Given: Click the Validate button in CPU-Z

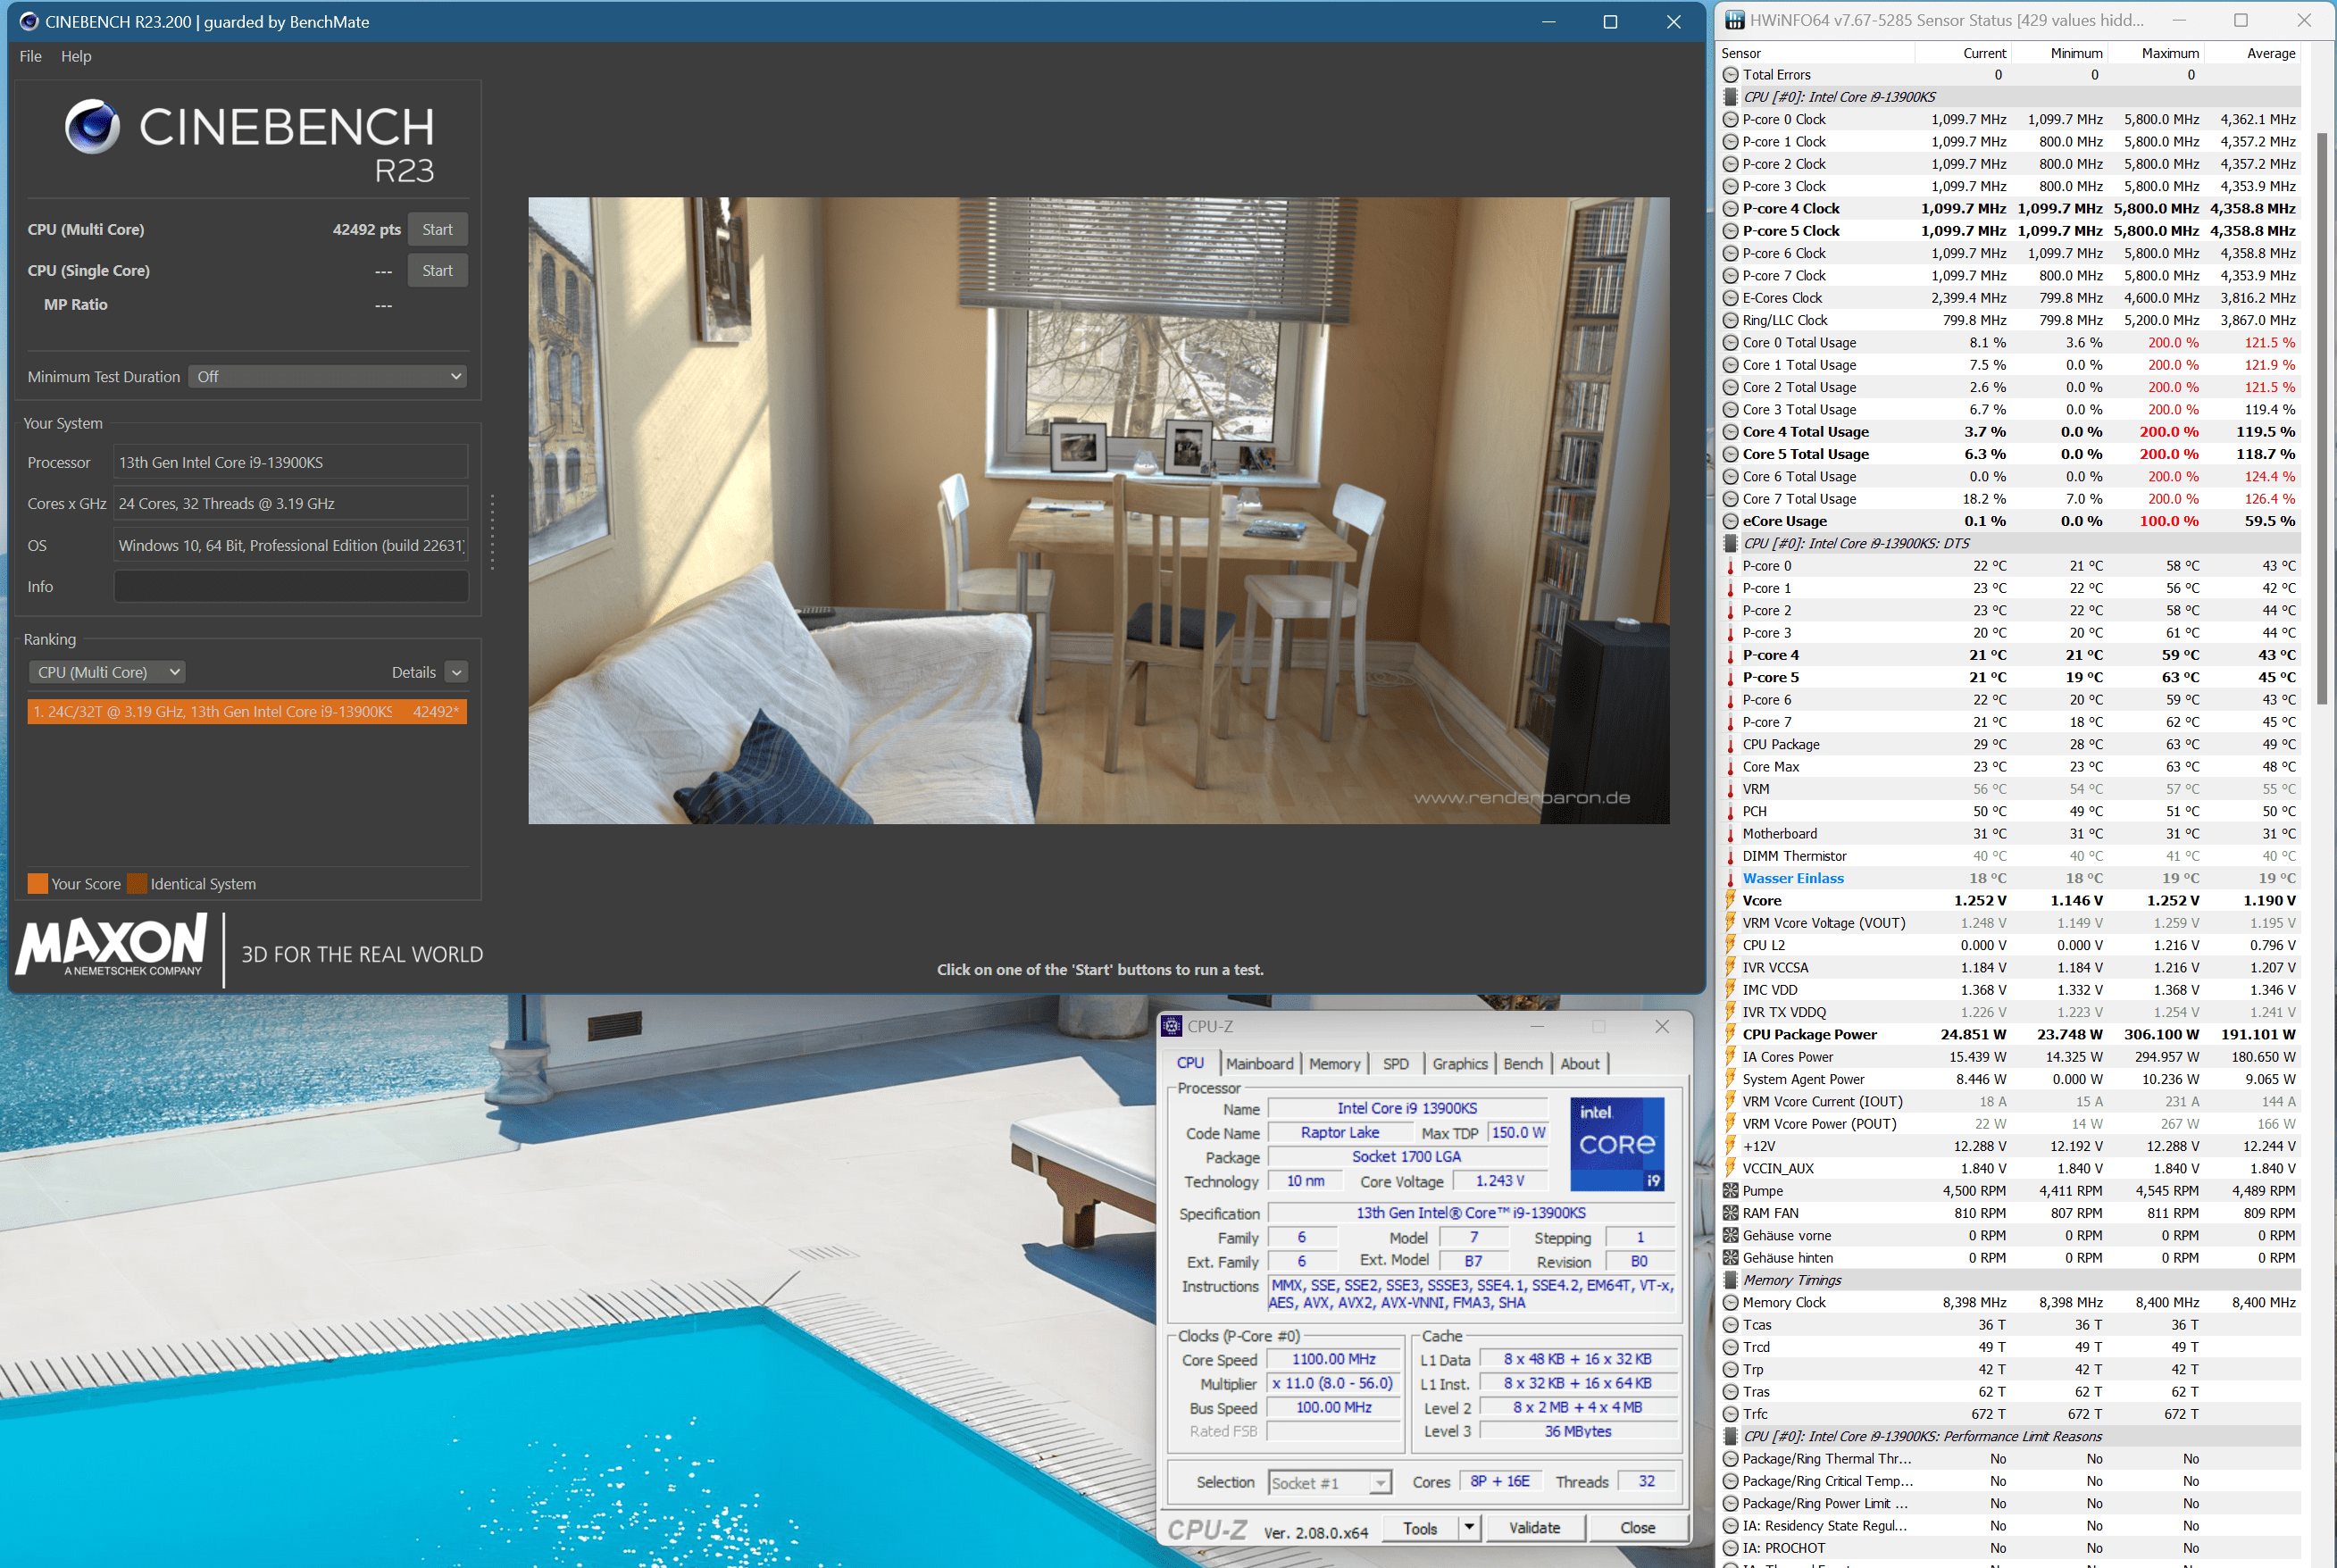Looking at the screenshot, I should point(1534,1527).
